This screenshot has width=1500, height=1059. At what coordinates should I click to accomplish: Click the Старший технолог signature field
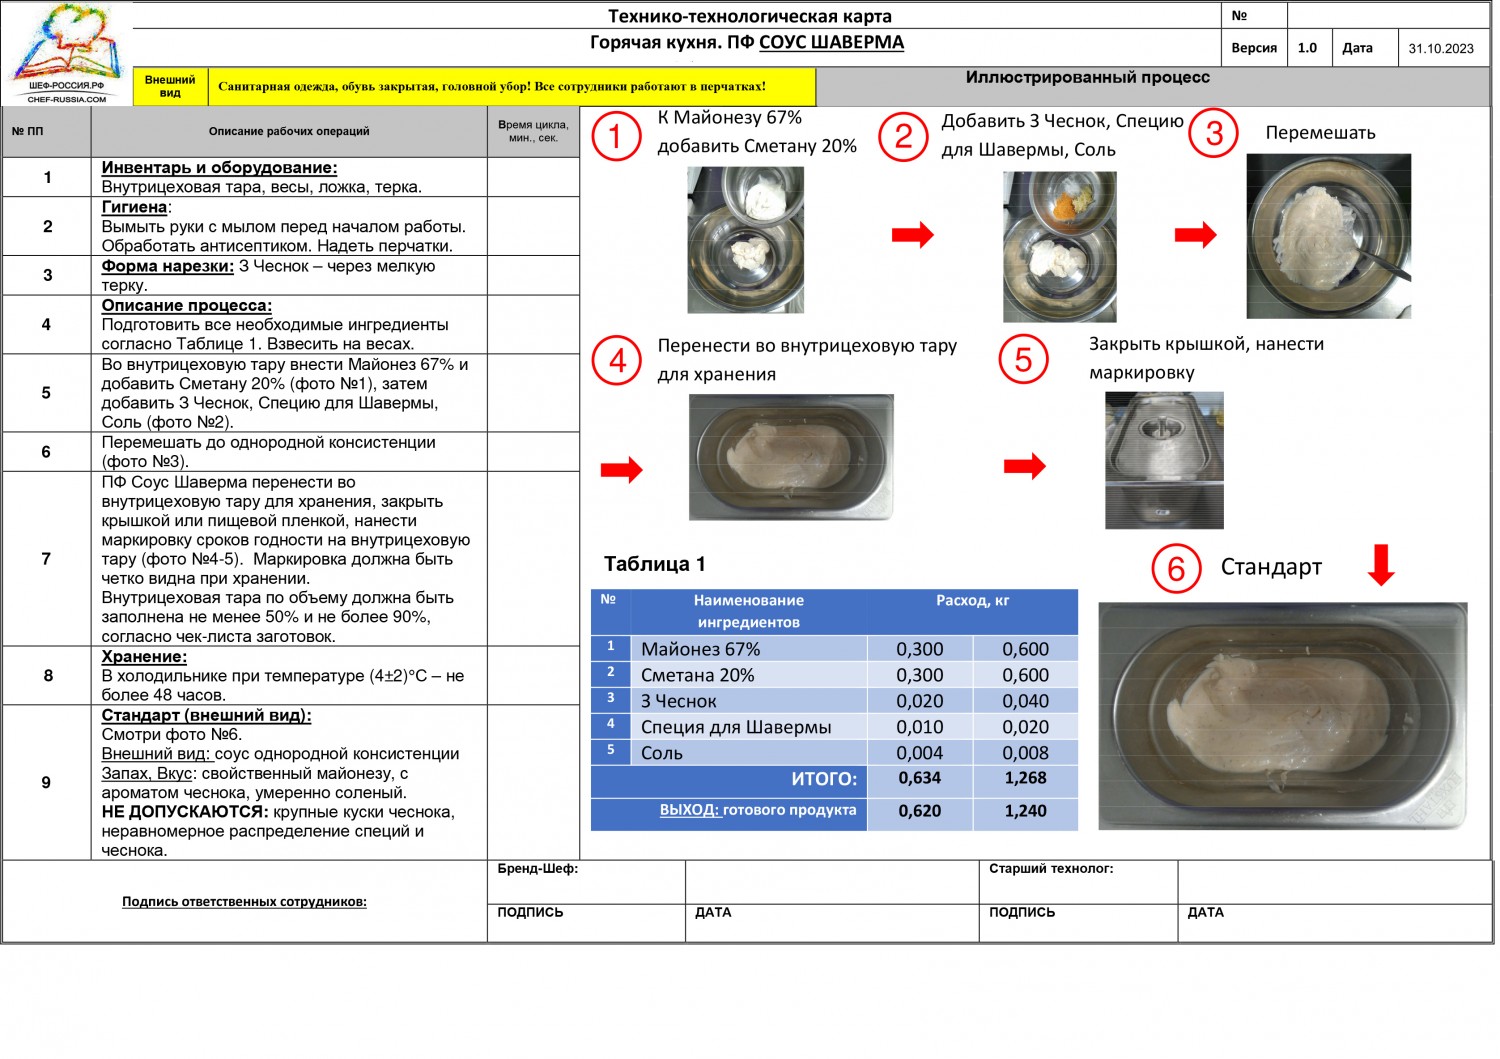[1335, 882]
